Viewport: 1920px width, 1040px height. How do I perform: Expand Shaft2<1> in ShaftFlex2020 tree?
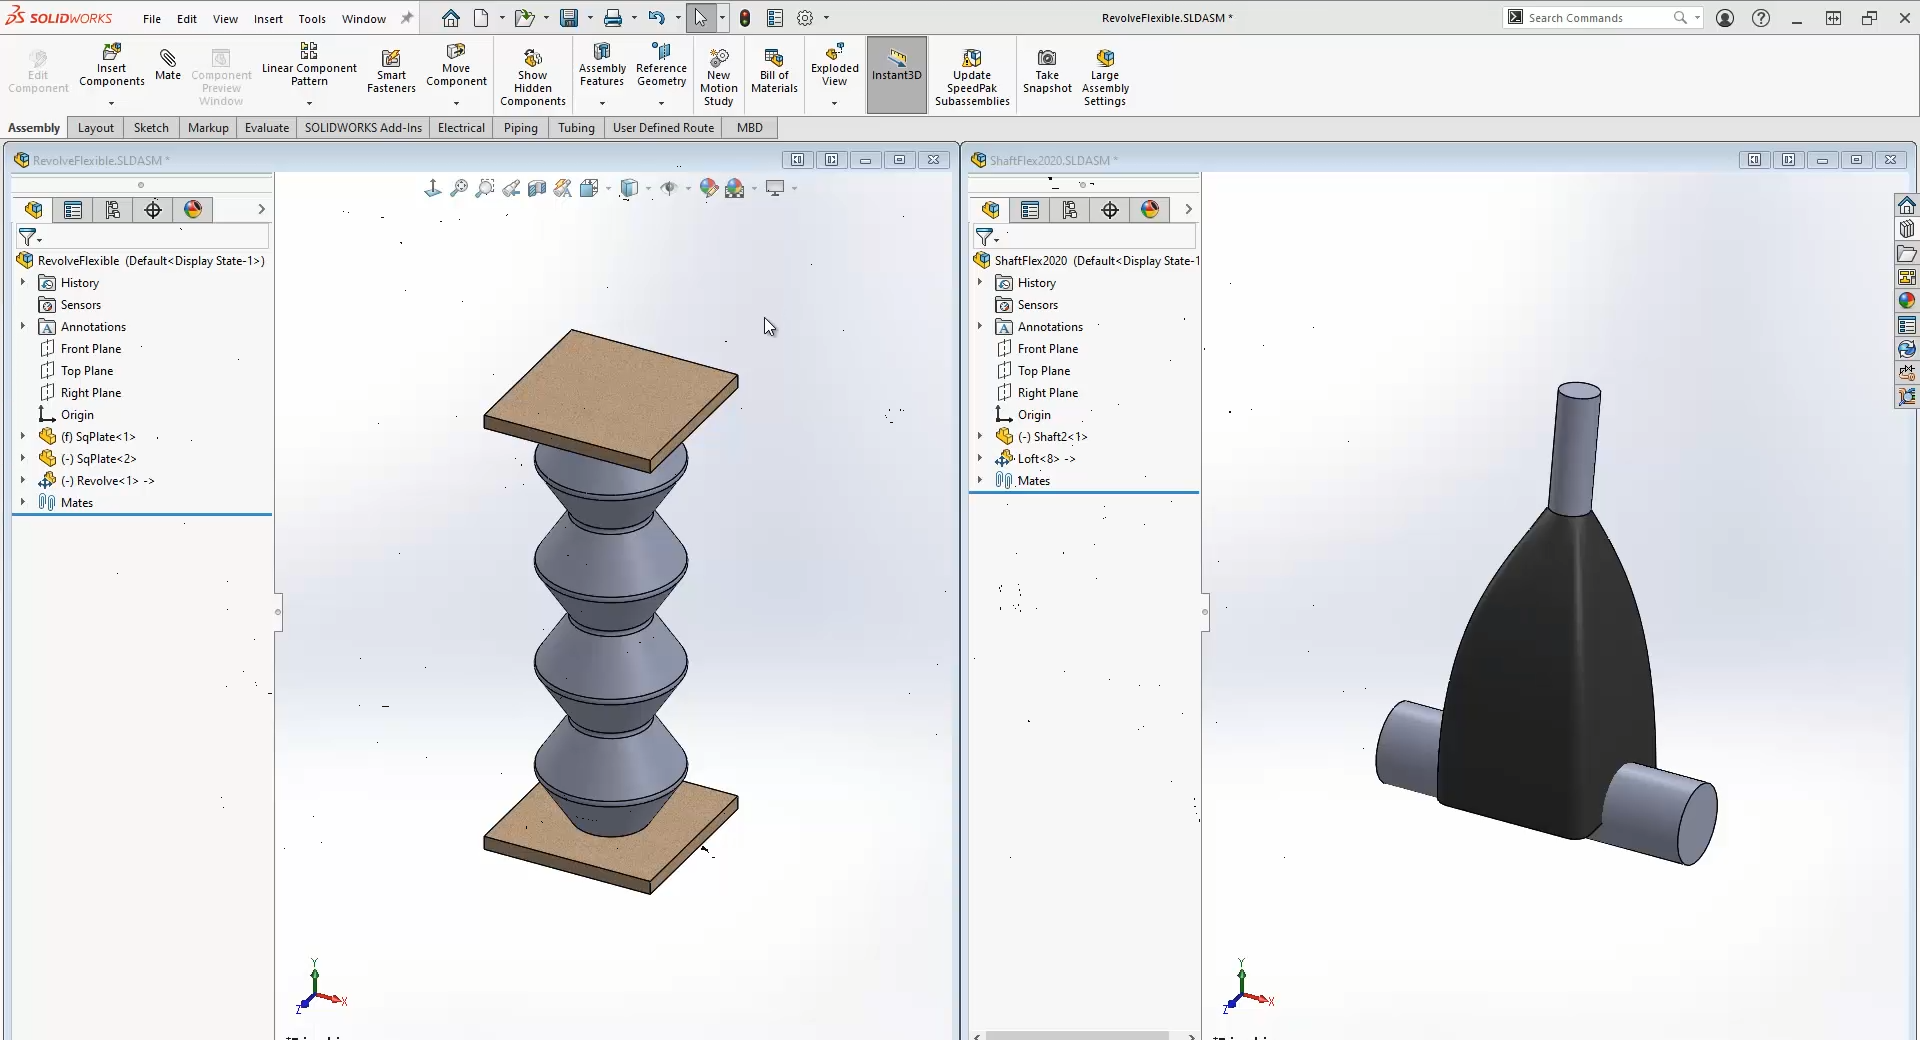coord(980,436)
